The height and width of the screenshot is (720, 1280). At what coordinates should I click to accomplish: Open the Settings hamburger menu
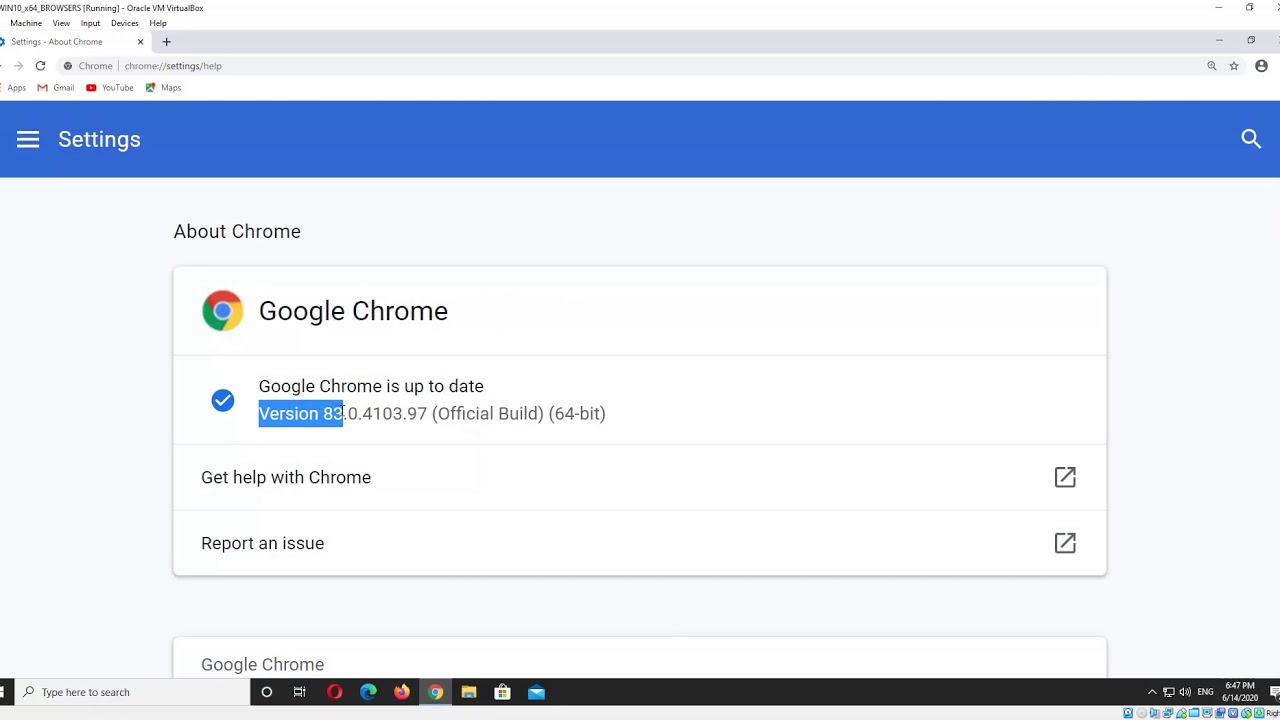pyautogui.click(x=28, y=139)
